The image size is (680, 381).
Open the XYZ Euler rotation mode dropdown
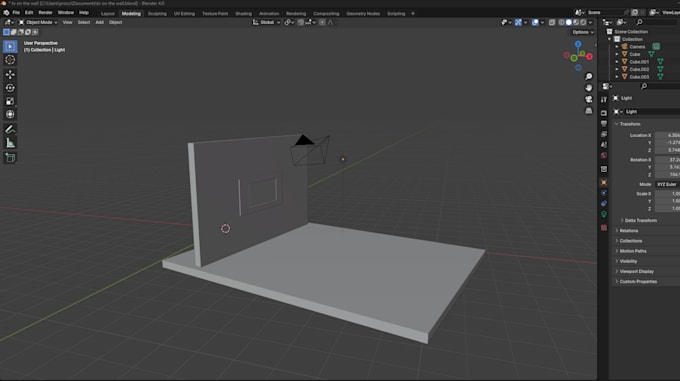tap(667, 185)
